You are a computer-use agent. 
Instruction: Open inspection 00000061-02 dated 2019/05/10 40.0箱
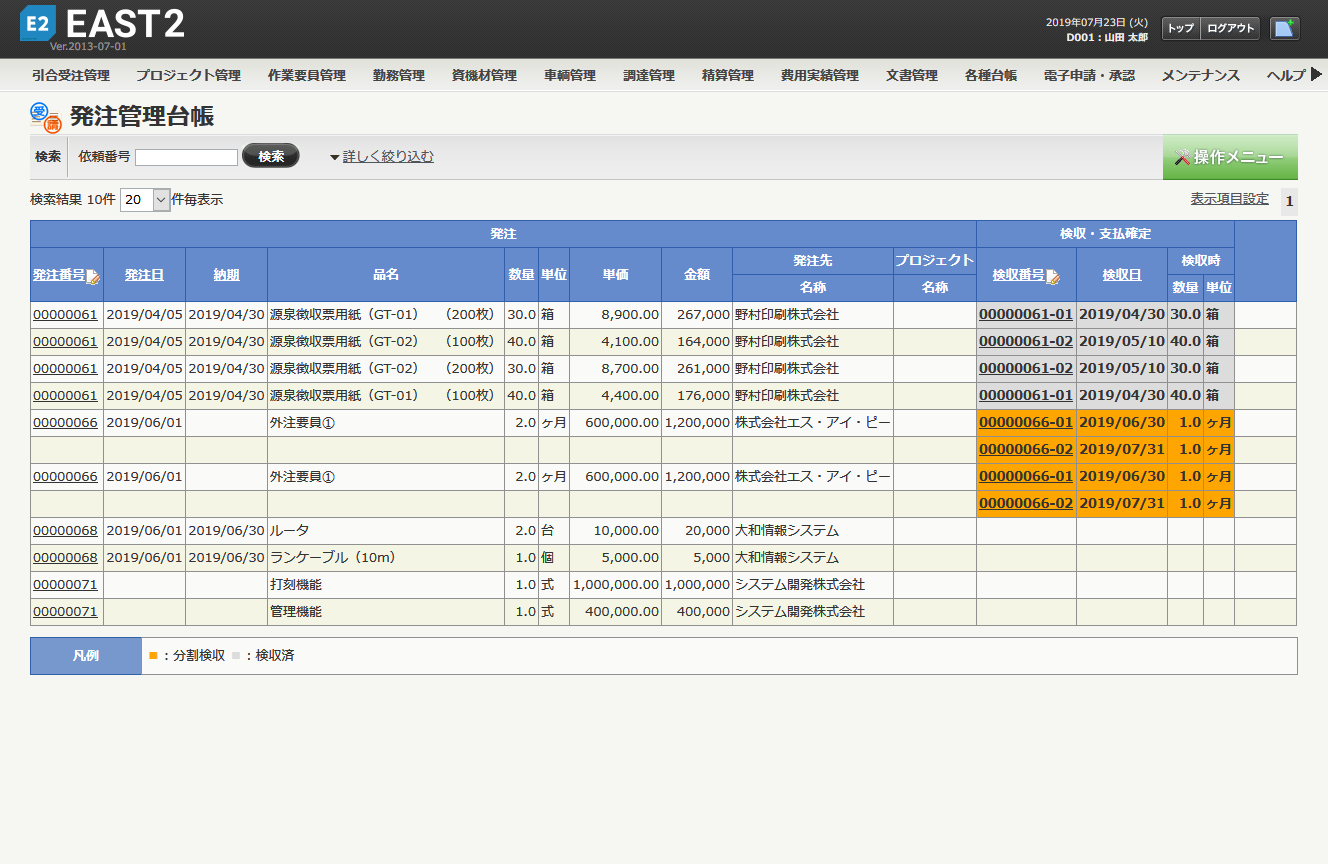click(1026, 341)
